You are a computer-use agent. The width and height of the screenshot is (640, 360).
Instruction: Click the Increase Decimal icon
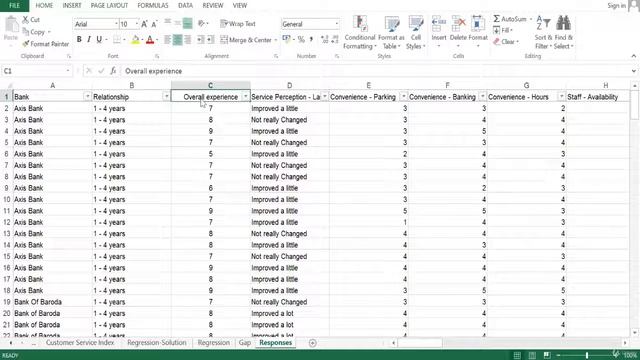pyautogui.click(x=324, y=40)
